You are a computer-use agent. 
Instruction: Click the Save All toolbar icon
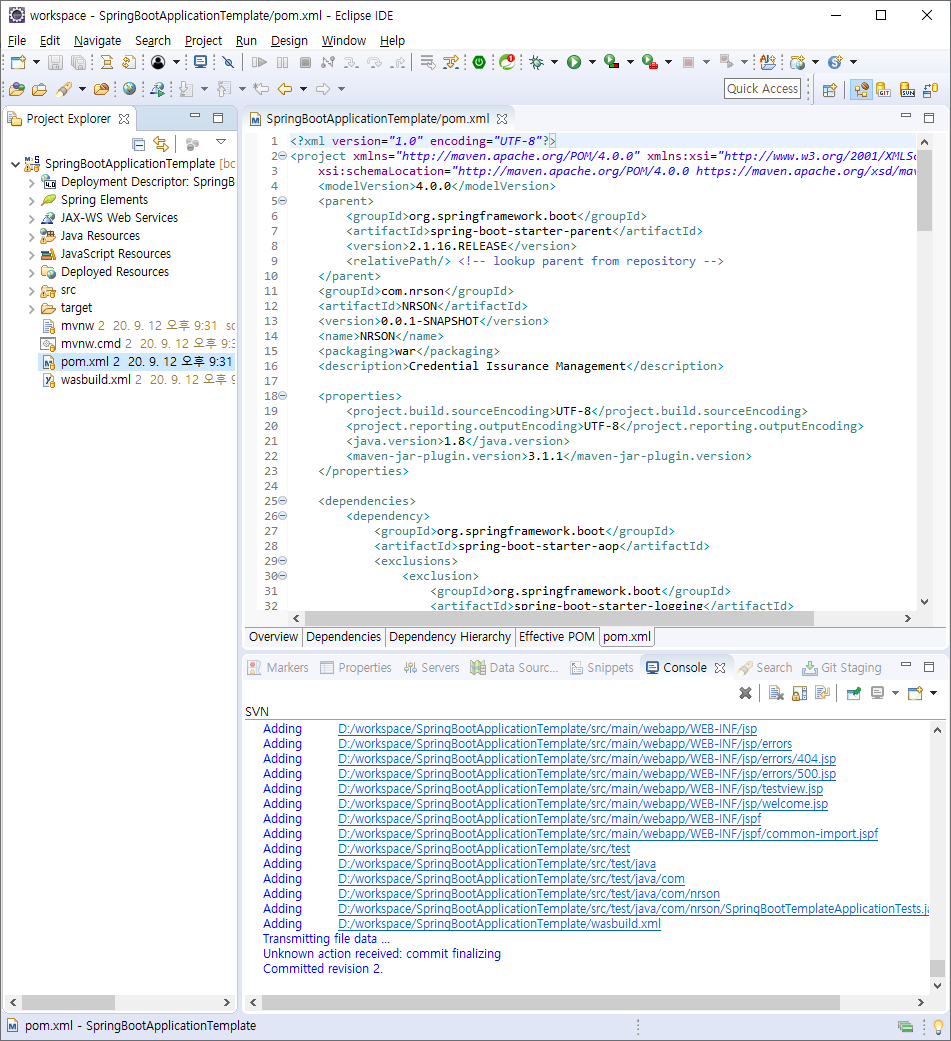(79, 62)
